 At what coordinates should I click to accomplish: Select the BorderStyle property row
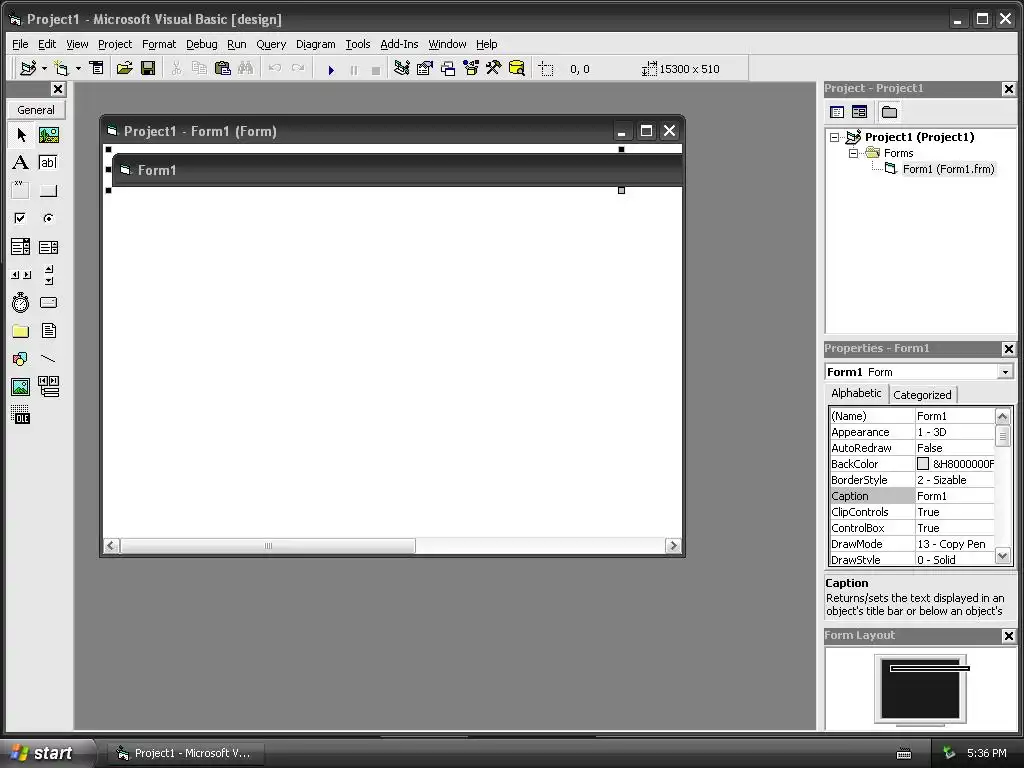coord(912,480)
